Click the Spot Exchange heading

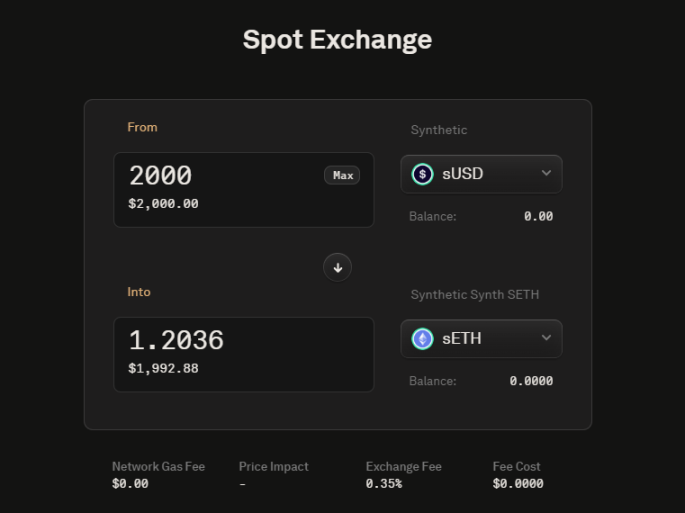point(338,40)
